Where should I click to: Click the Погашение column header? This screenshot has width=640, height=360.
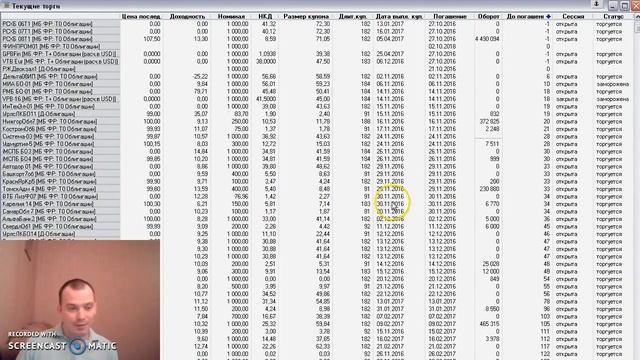(x=449, y=16)
